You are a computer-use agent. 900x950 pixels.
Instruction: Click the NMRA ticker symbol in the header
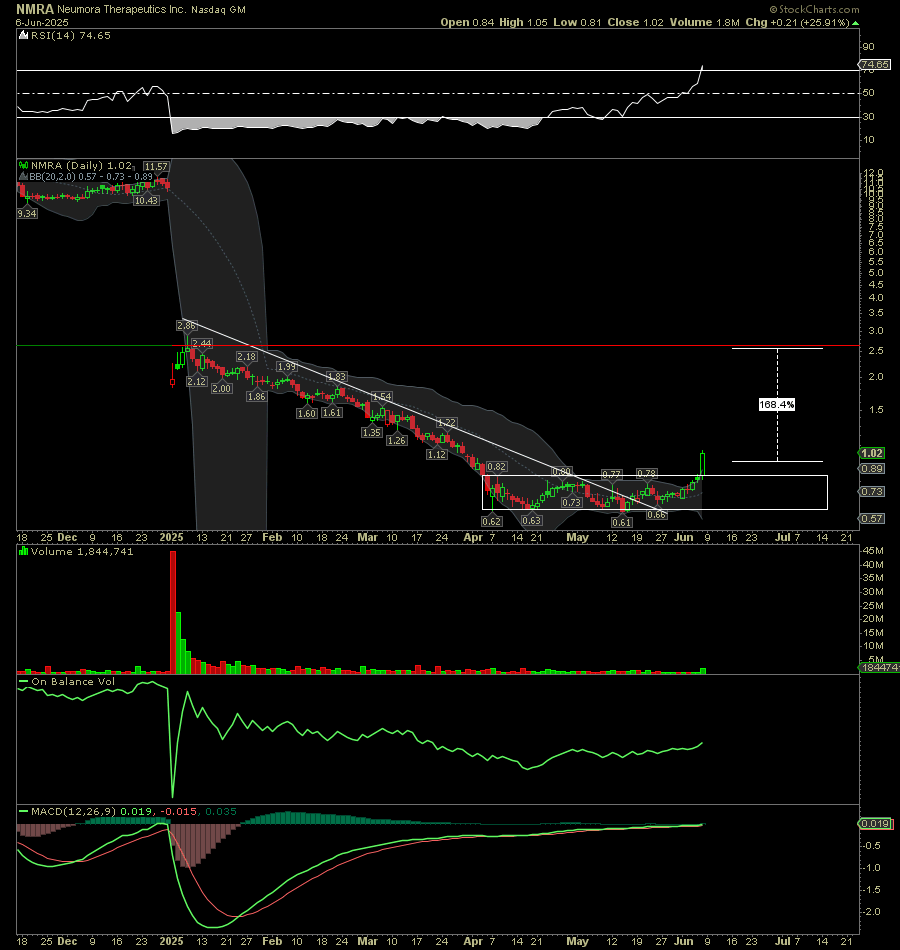pos(35,9)
